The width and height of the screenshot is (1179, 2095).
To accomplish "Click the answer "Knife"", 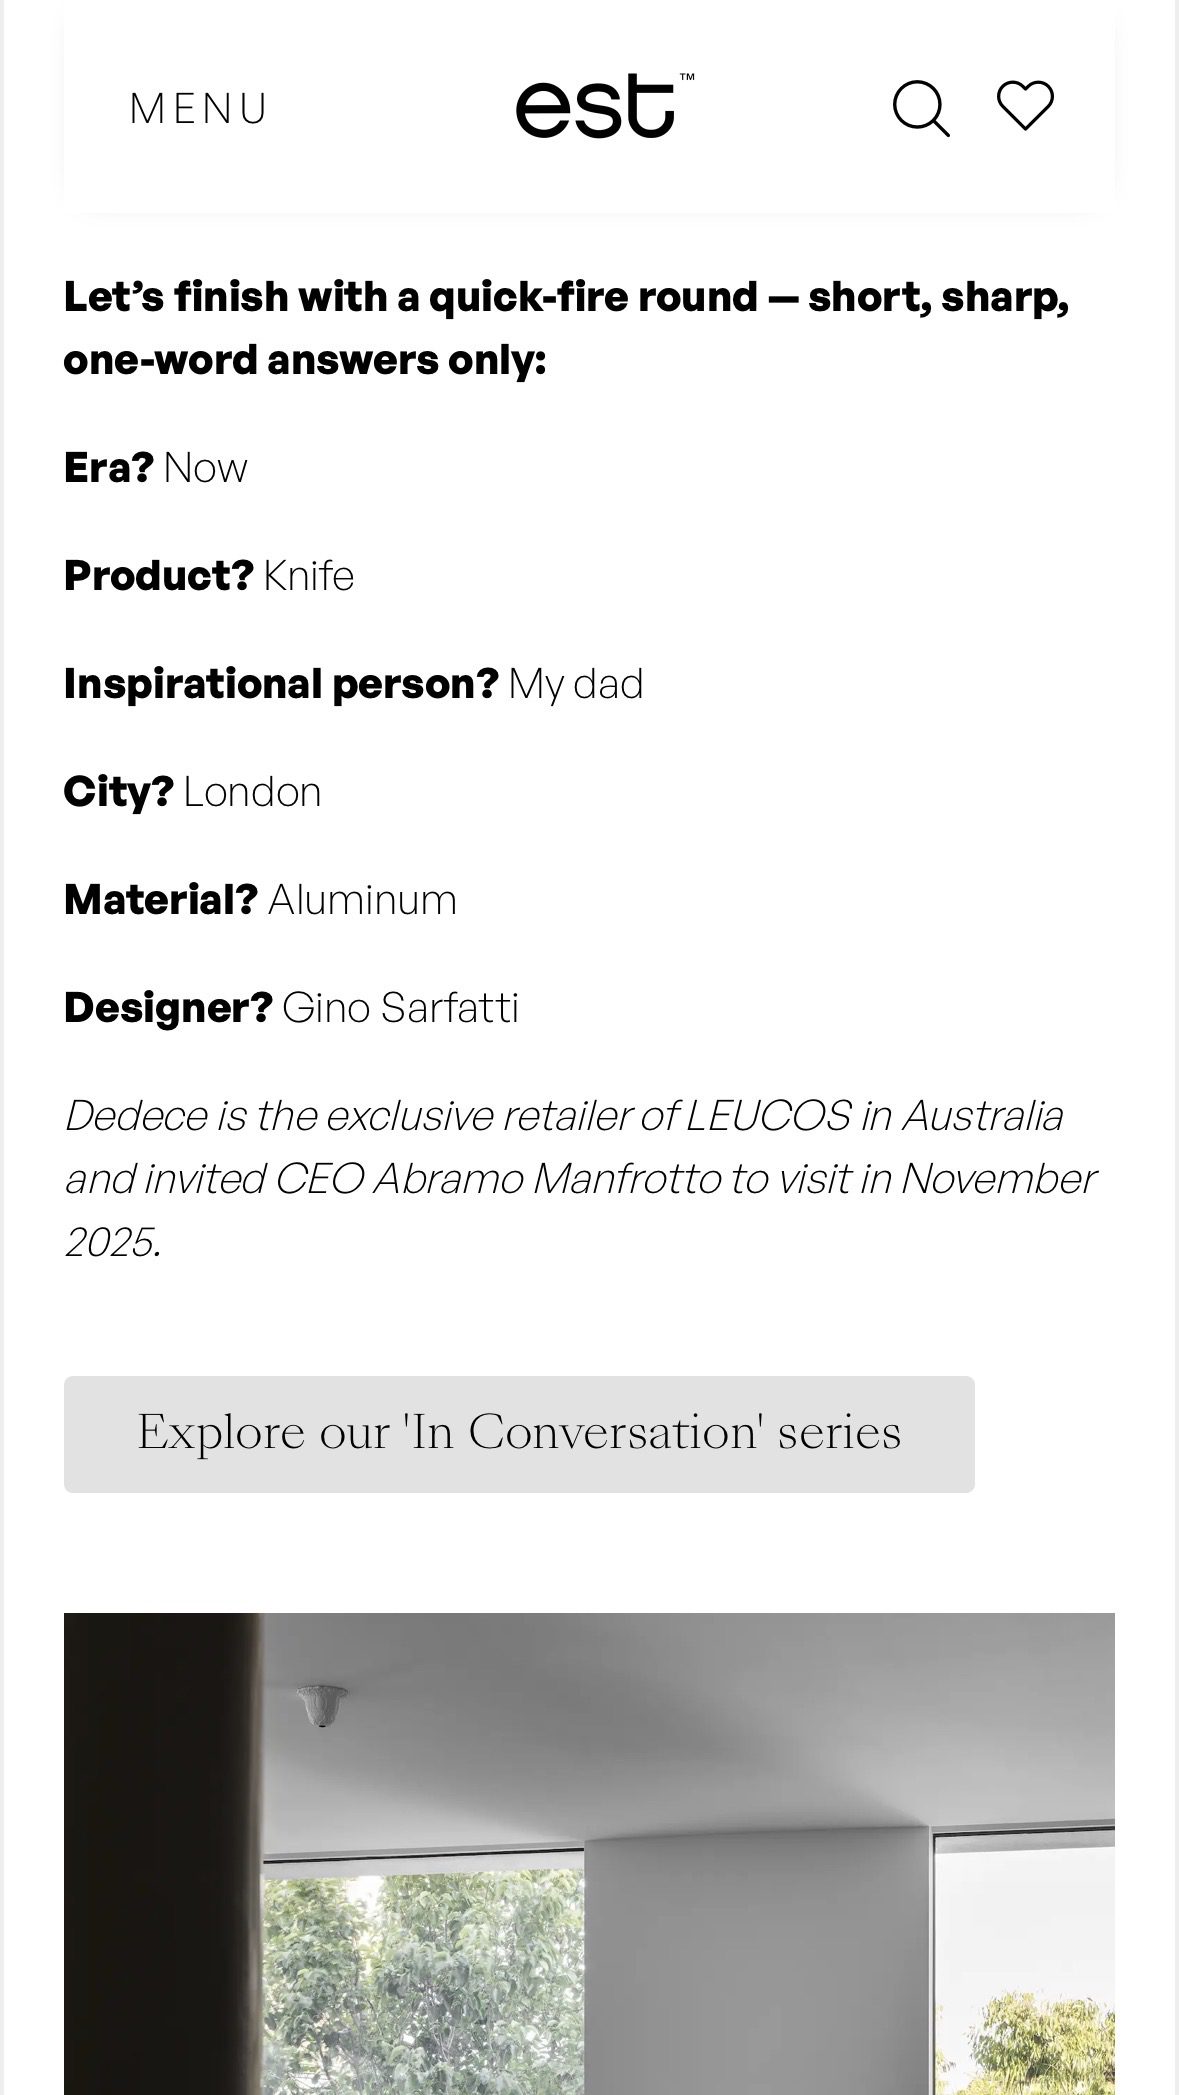I will 309,576.
